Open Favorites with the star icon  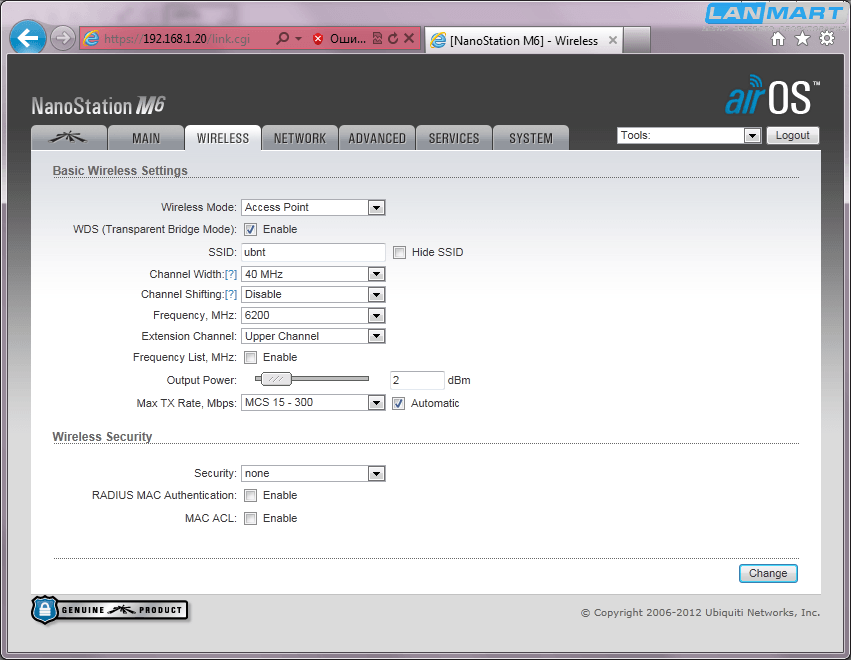click(x=802, y=39)
